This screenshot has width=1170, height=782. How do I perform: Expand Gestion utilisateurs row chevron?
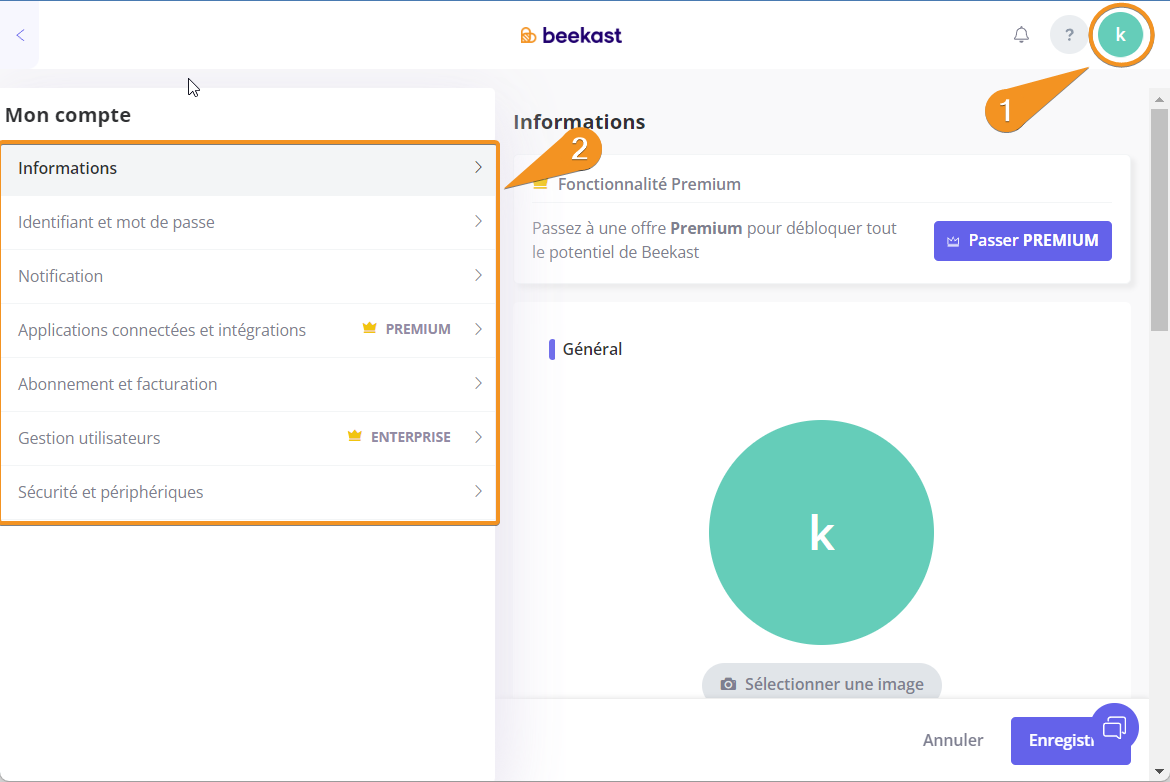coord(478,437)
